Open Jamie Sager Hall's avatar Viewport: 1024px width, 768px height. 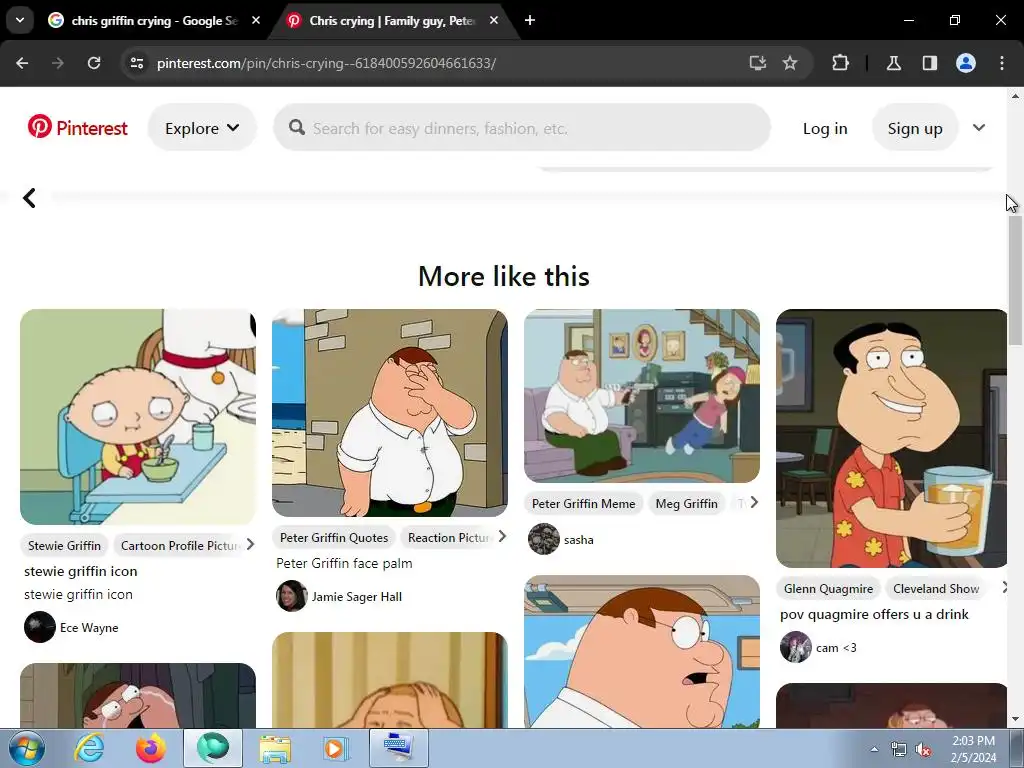292,596
